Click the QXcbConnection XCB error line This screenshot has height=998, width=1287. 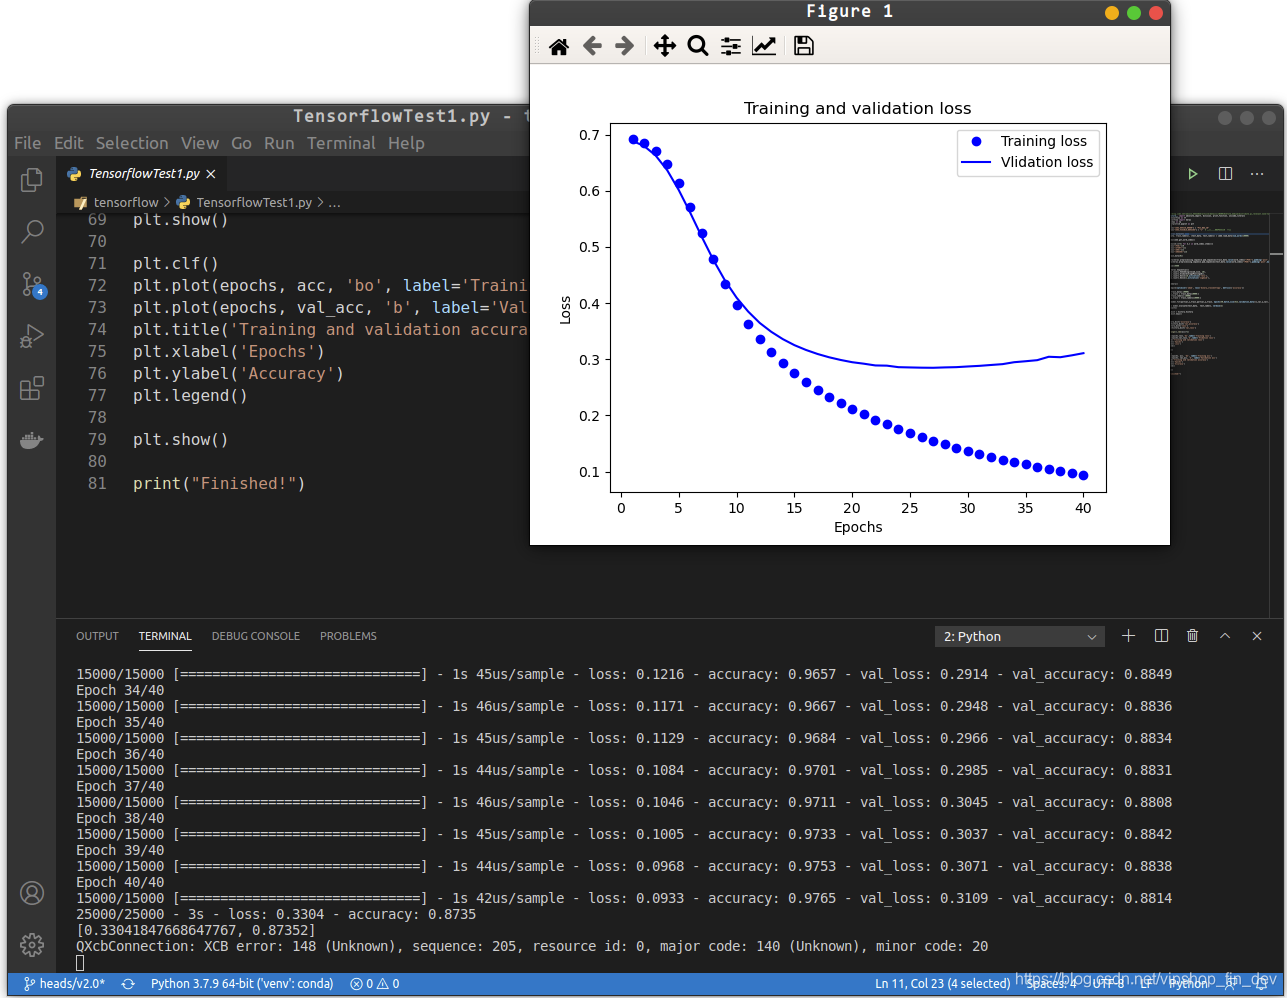(x=532, y=946)
